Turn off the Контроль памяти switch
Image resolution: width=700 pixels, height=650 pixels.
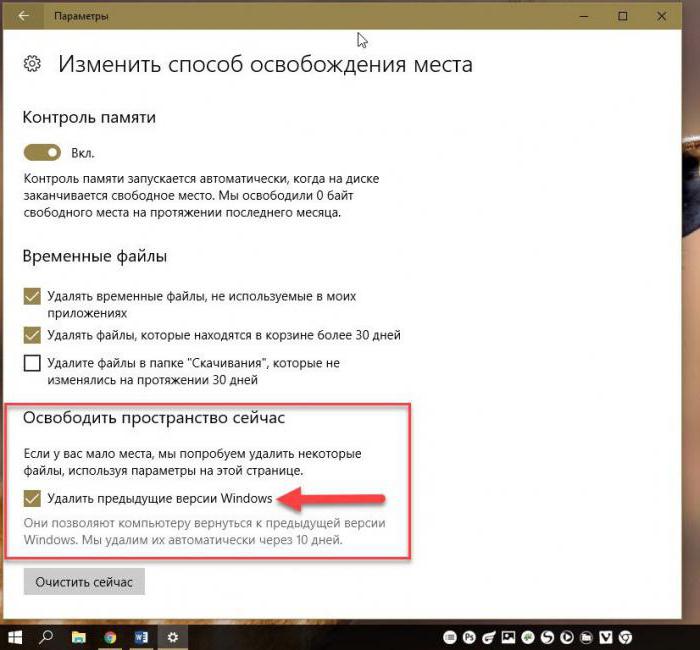(42, 153)
